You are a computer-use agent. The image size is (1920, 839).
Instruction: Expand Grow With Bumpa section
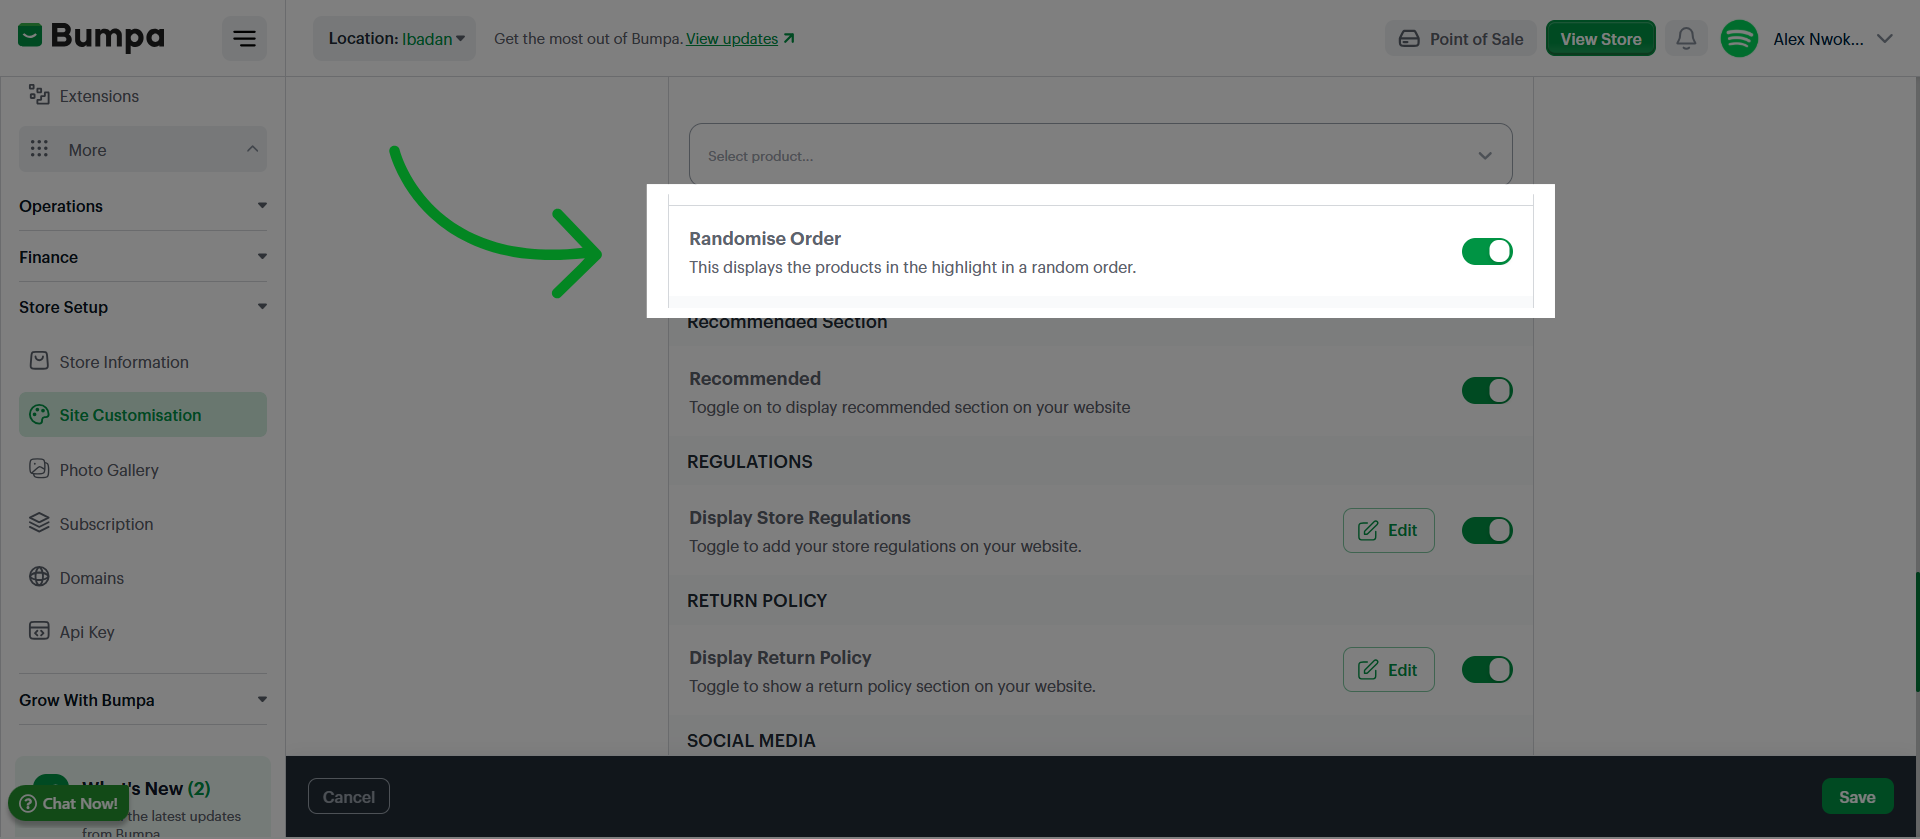[143, 700]
